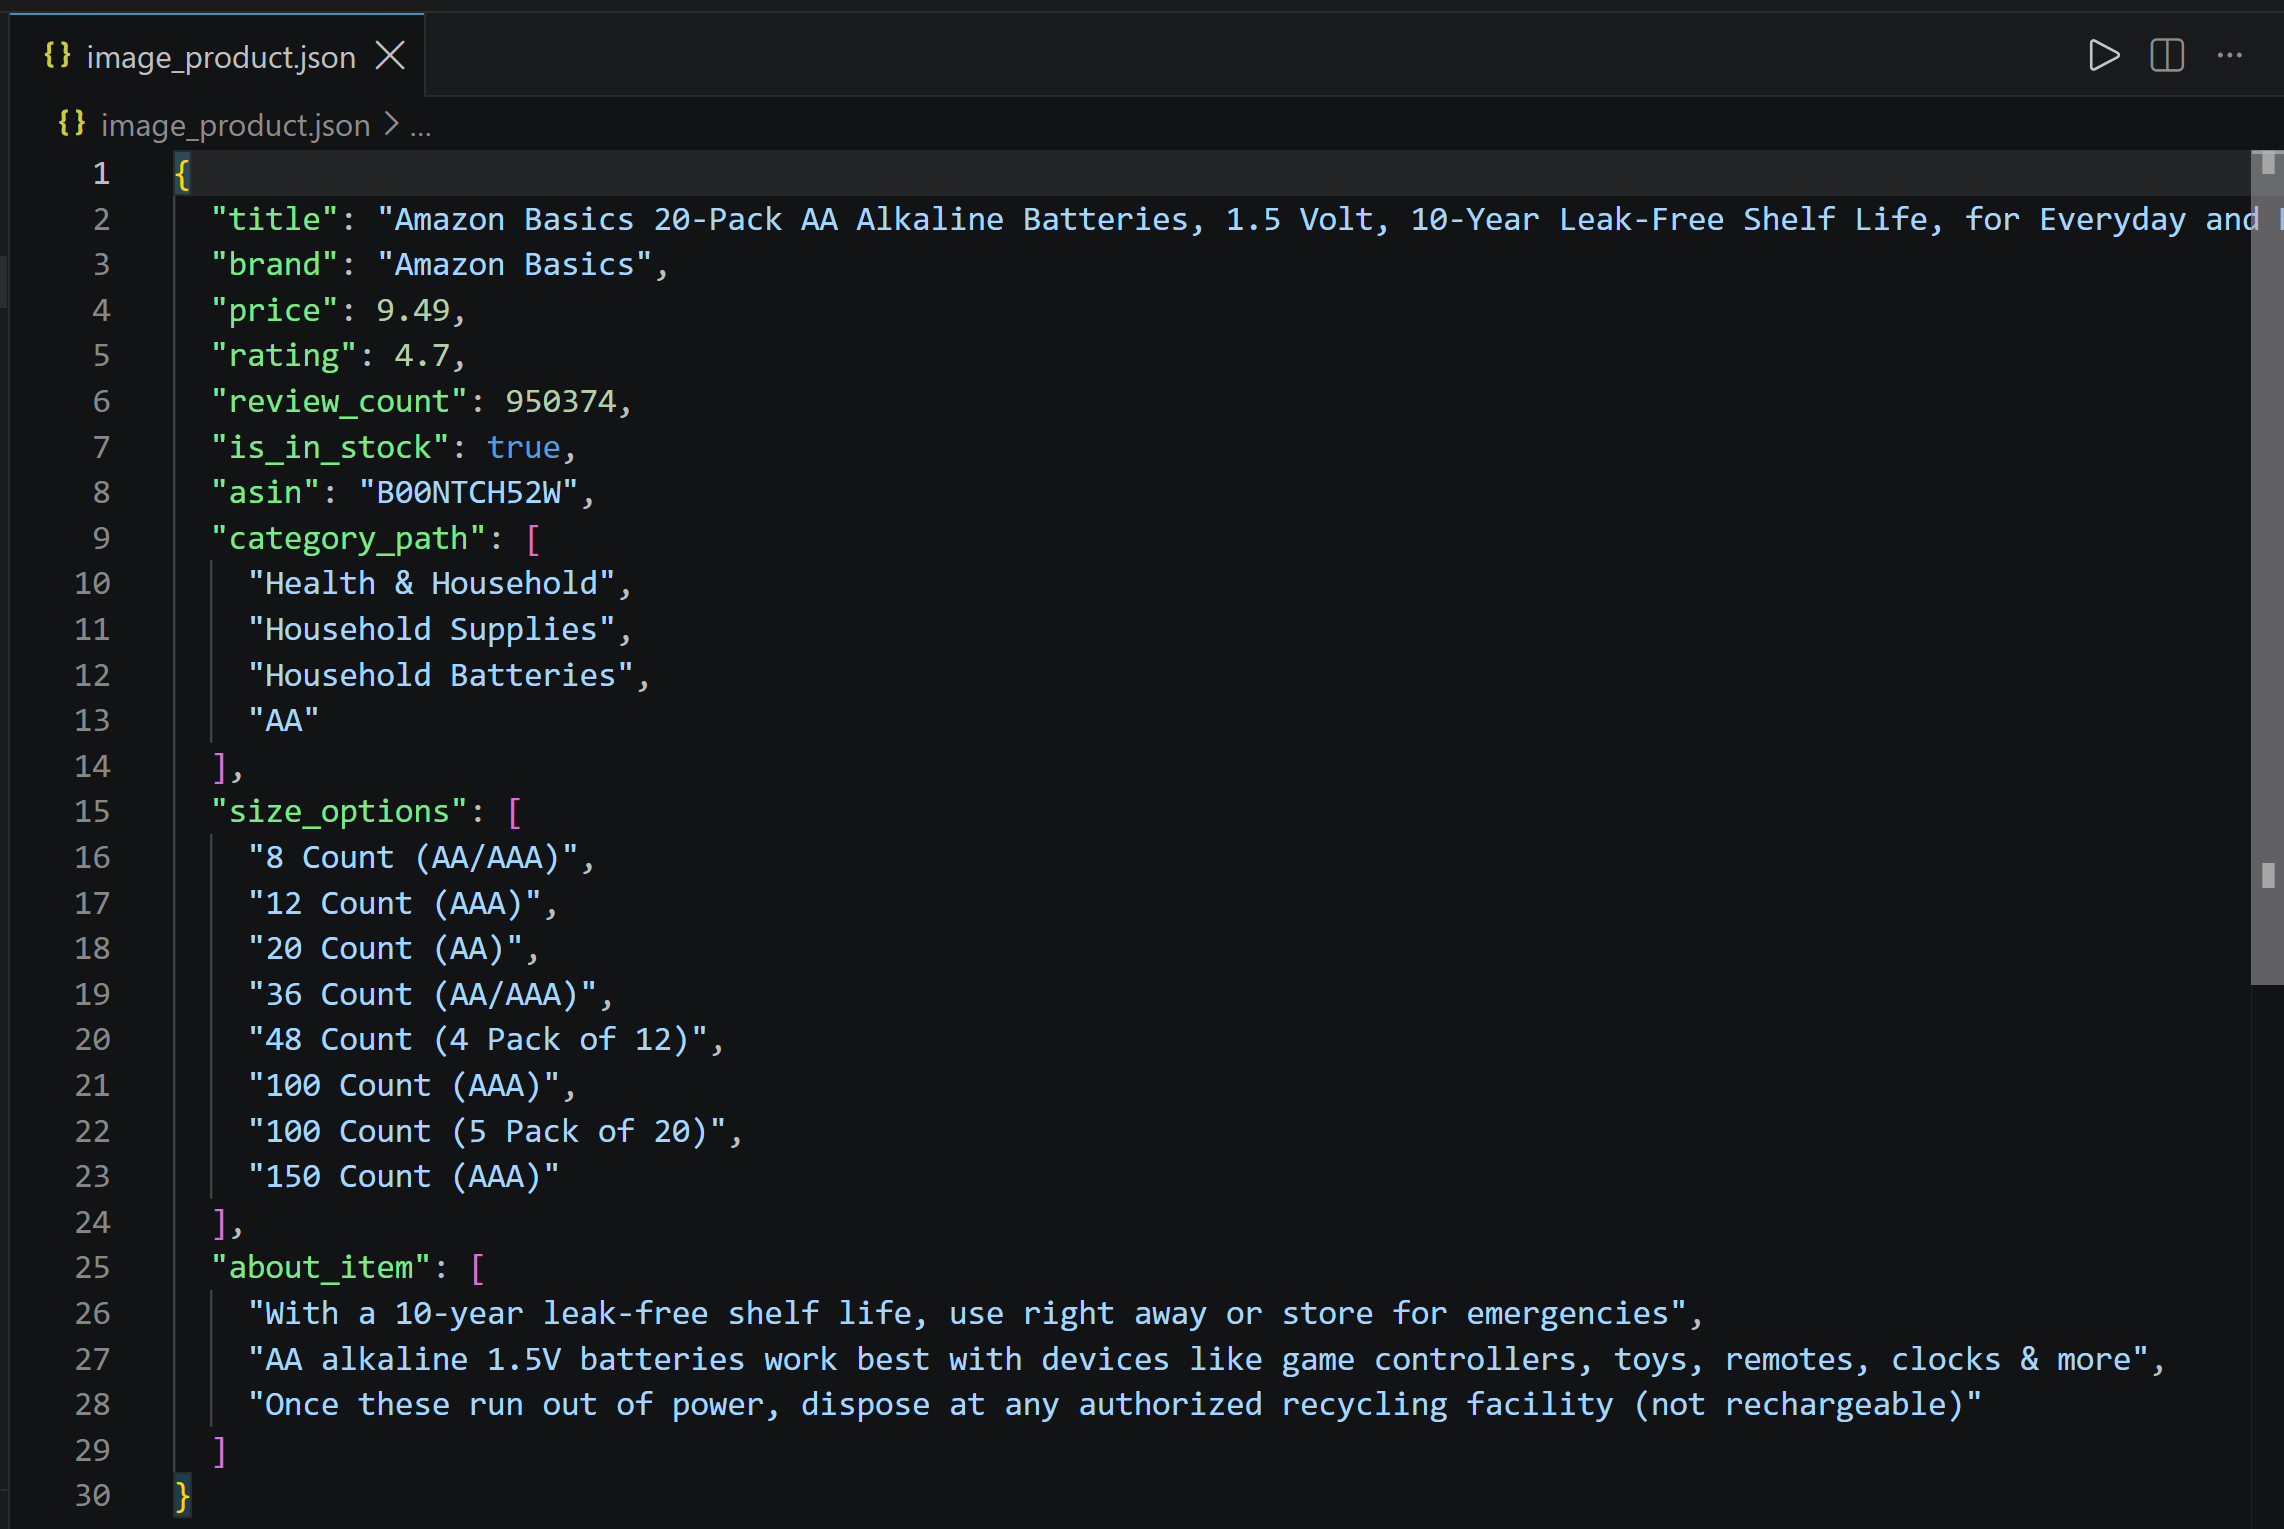Split the editor to the right

(2167, 55)
